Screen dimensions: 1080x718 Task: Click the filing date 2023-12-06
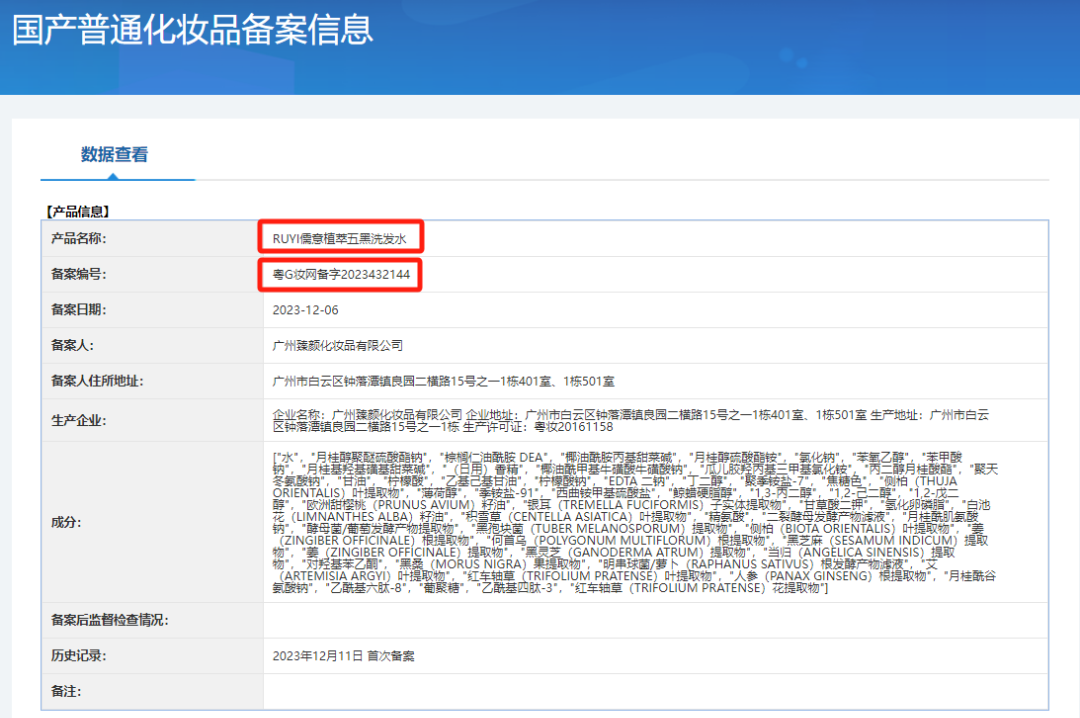tap(304, 310)
